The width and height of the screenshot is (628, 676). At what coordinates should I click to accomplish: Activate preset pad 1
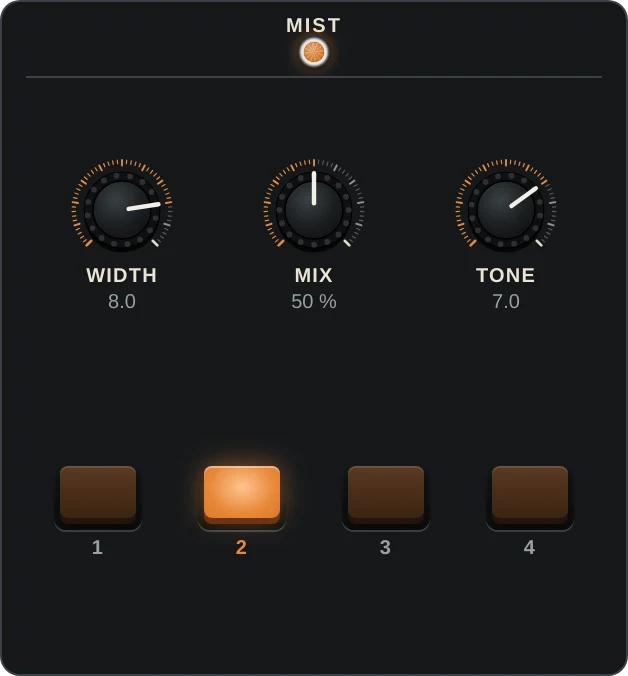click(x=98, y=495)
